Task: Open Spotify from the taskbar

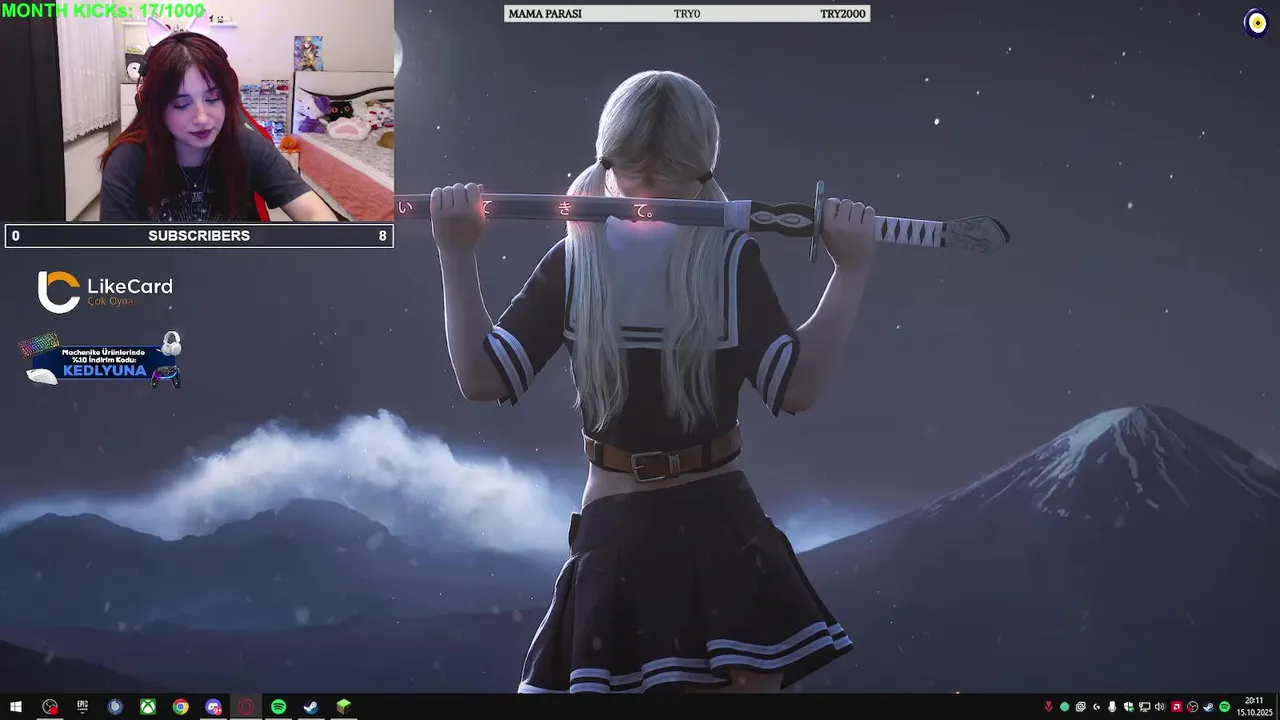Action: 278,707
